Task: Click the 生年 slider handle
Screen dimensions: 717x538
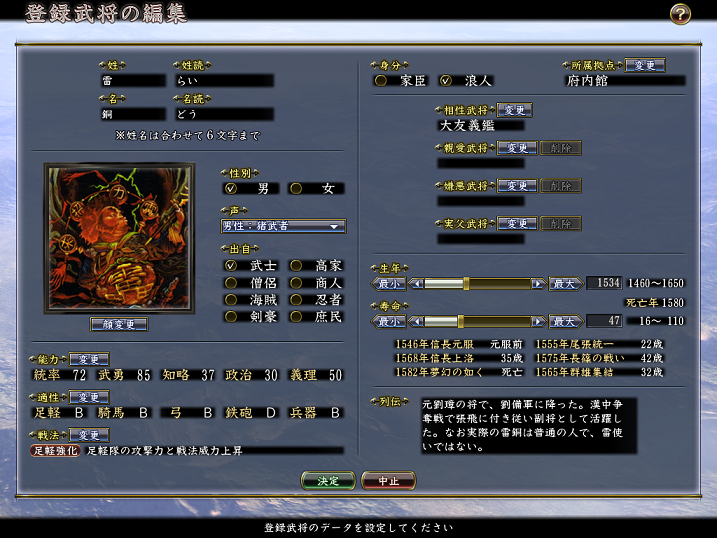Action: [466, 284]
